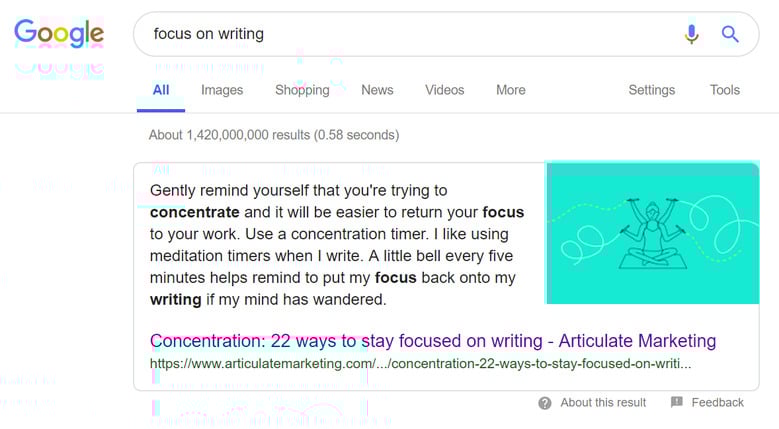Open the Shopping tab
This screenshot has width=779, height=429.
tap(302, 90)
